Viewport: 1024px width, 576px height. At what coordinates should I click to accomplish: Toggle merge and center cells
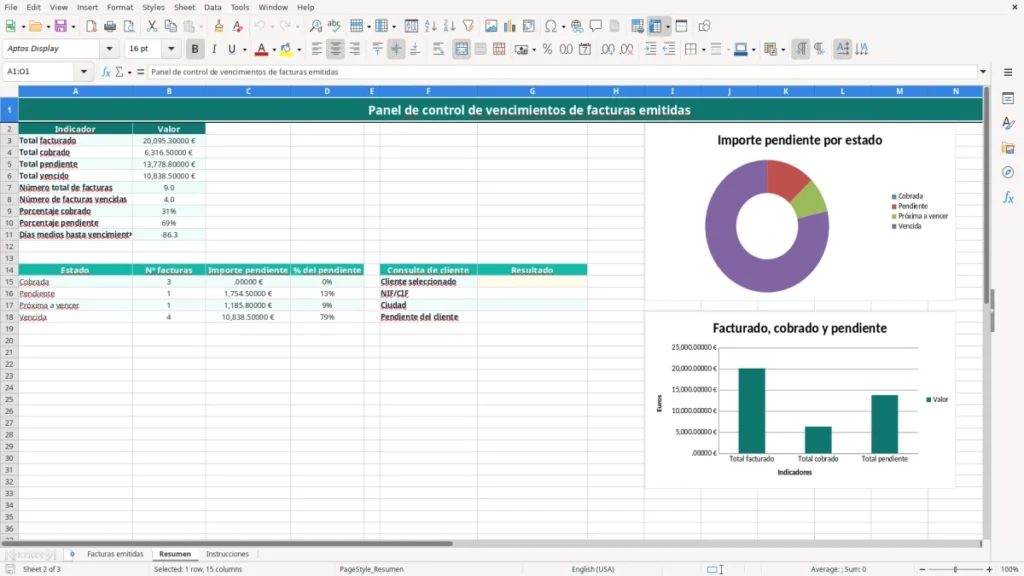tap(461, 49)
